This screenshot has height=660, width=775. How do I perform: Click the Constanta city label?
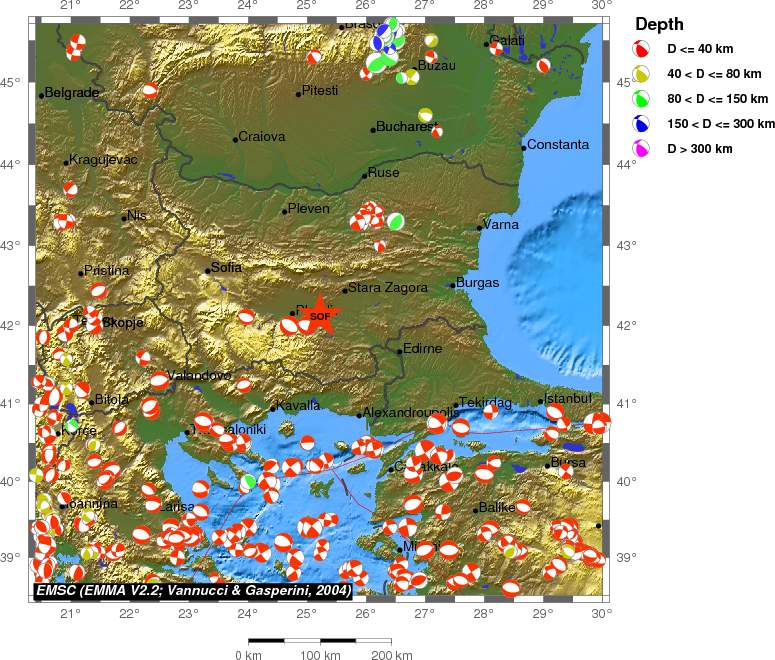[558, 144]
